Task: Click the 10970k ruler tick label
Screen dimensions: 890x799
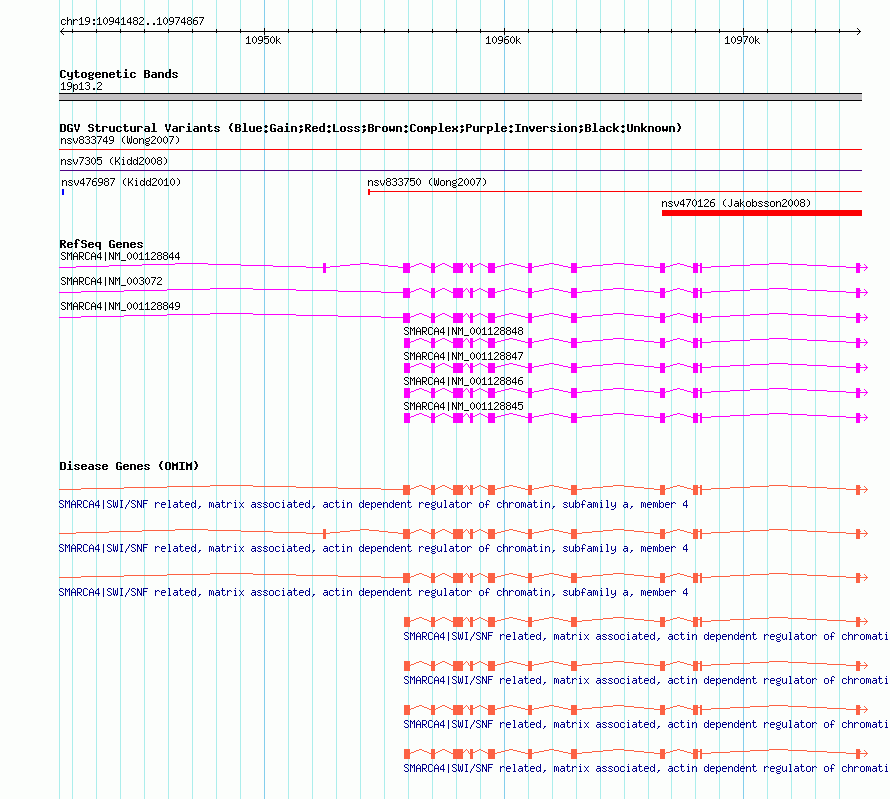Action: point(742,40)
